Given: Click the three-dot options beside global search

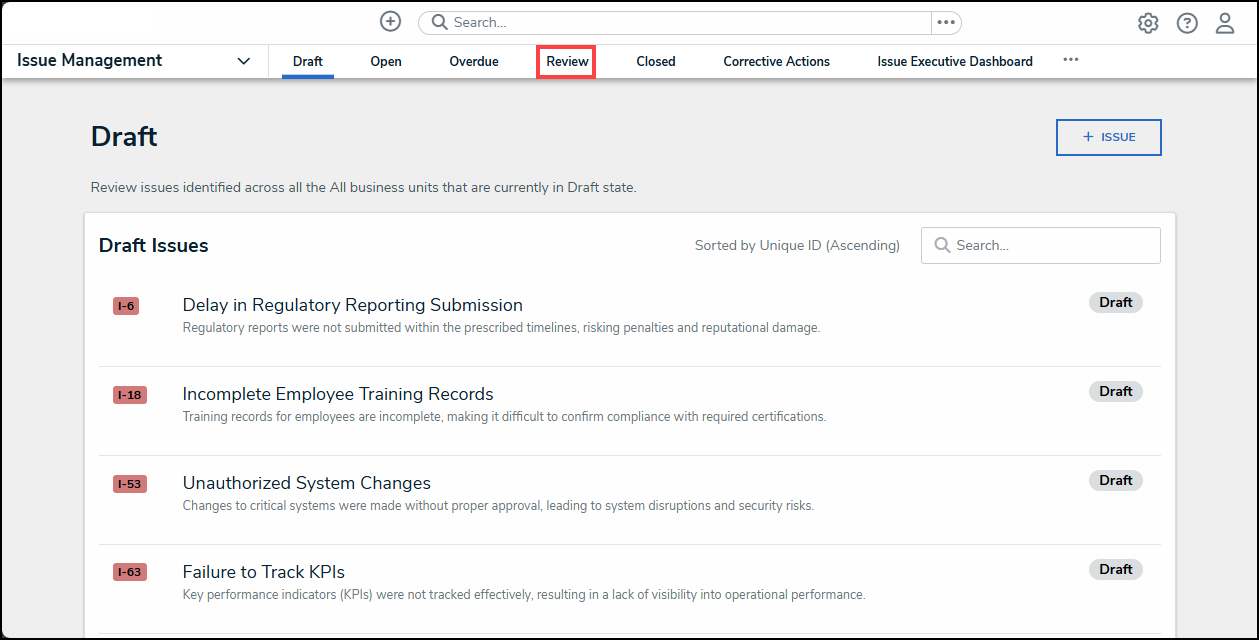Looking at the screenshot, I should [946, 23].
